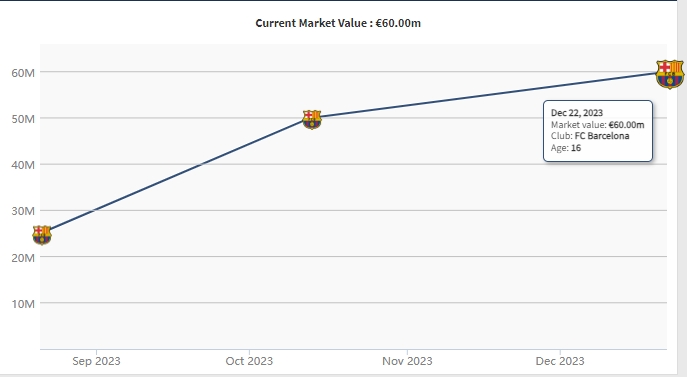The height and width of the screenshot is (377, 687).
Task: Select the Dec 2023 axis label
Action: 560,361
